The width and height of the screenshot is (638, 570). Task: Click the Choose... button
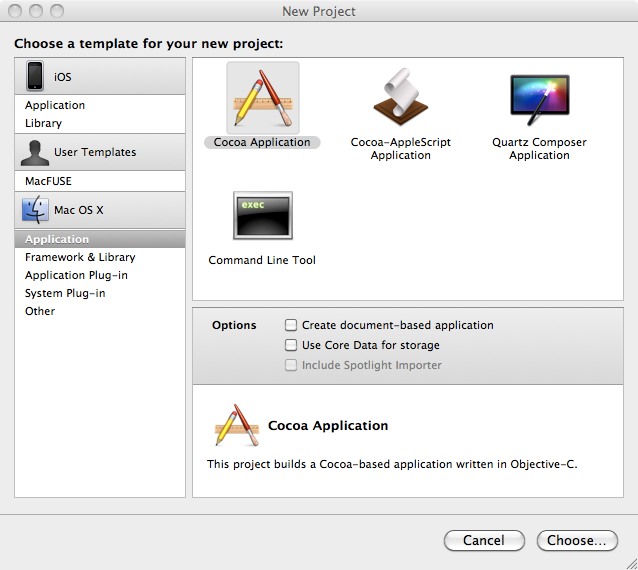576,540
